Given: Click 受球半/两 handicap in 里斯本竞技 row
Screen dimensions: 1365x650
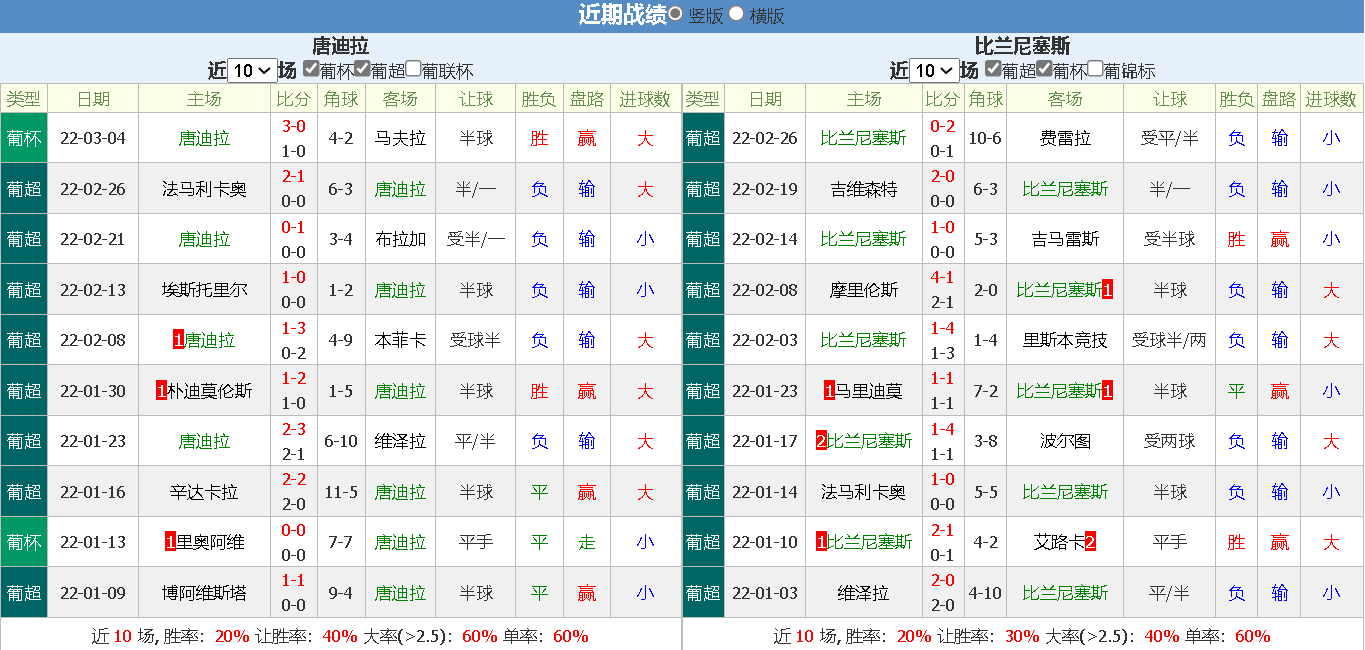Looking at the screenshot, I should click(1169, 340).
